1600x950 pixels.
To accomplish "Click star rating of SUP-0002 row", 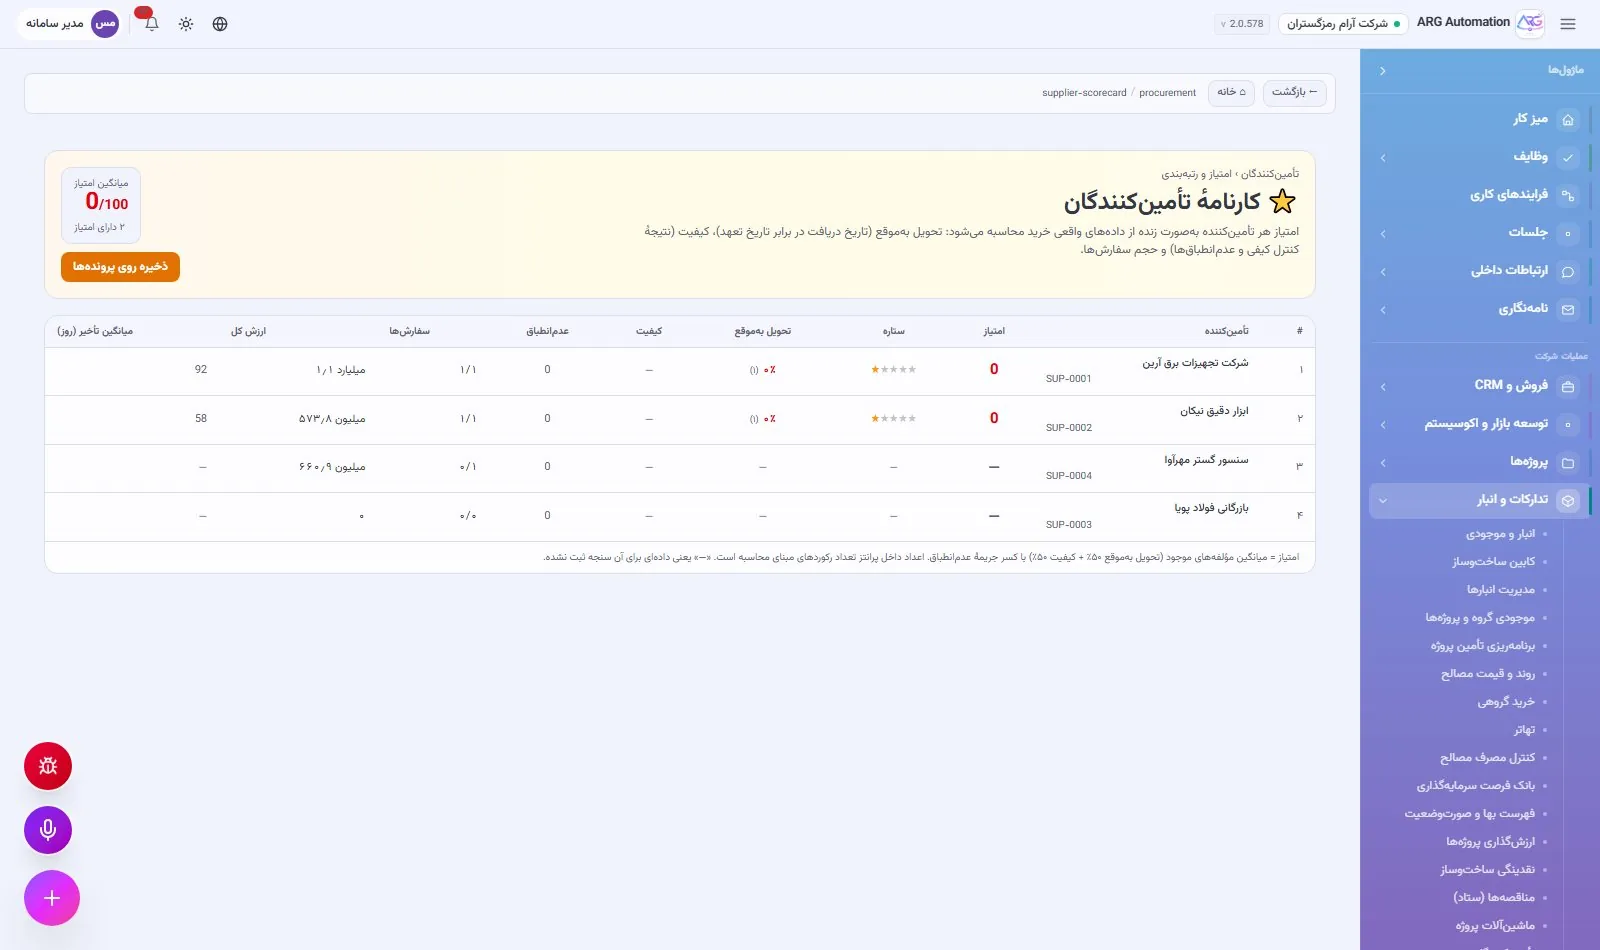I will tap(893, 419).
